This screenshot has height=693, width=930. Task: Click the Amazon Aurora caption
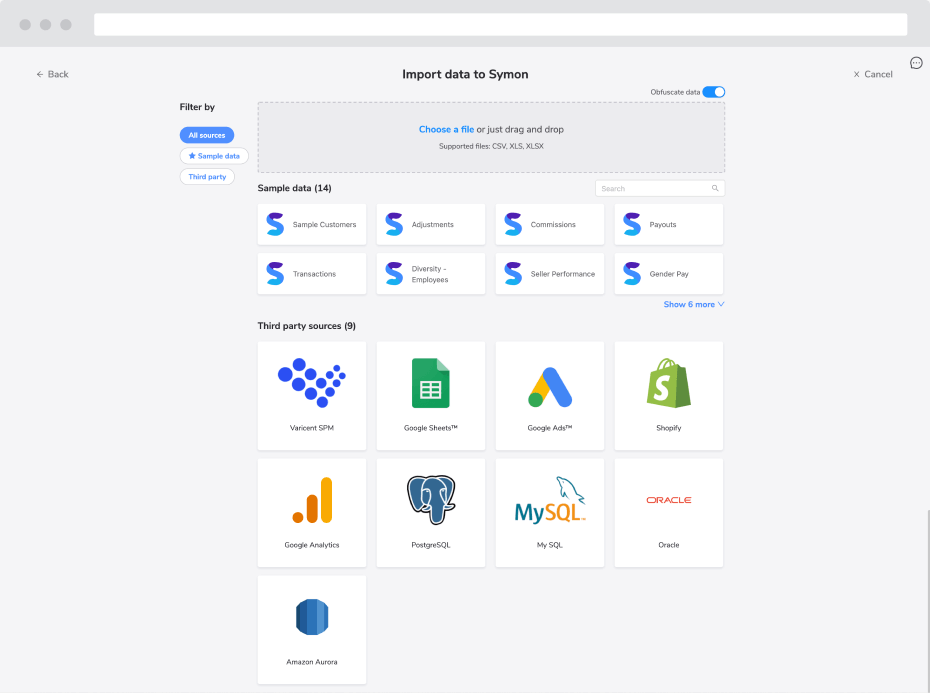pos(312,662)
